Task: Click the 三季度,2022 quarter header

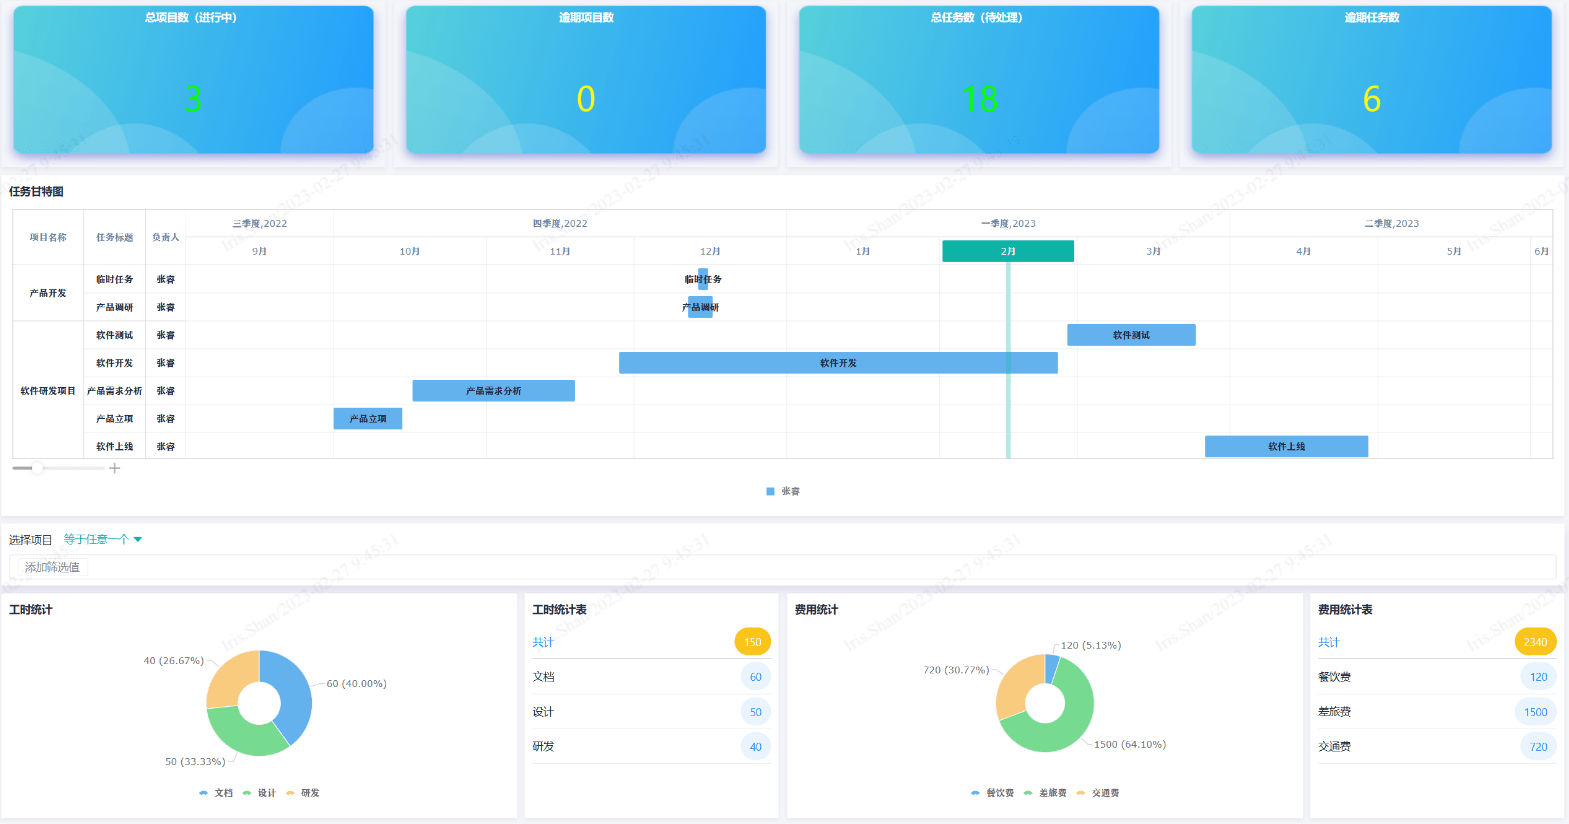Action: 260,223
